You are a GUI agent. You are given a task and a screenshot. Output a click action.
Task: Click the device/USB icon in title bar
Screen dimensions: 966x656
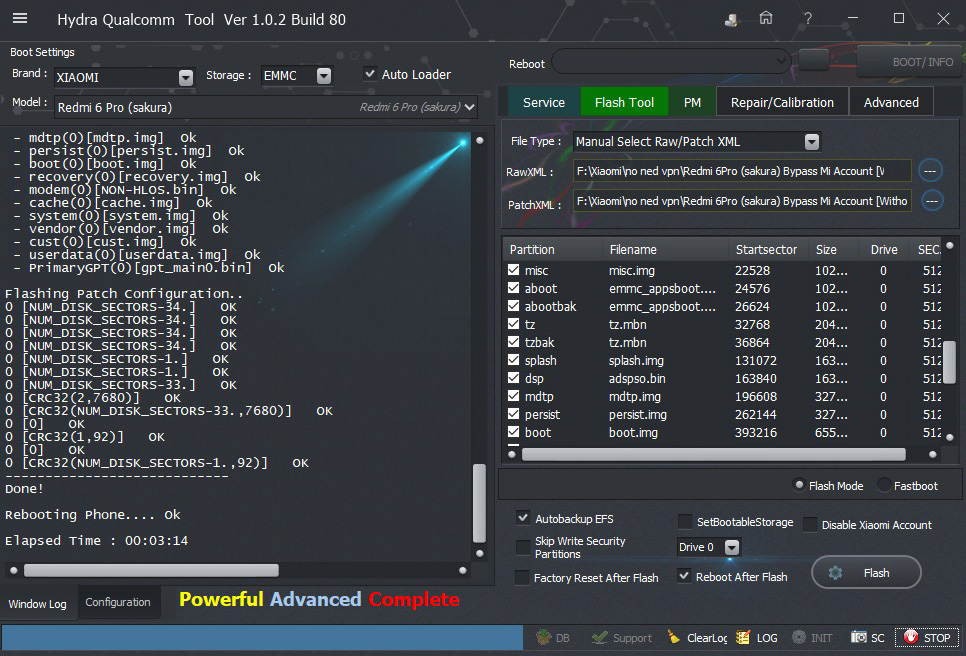731,19
